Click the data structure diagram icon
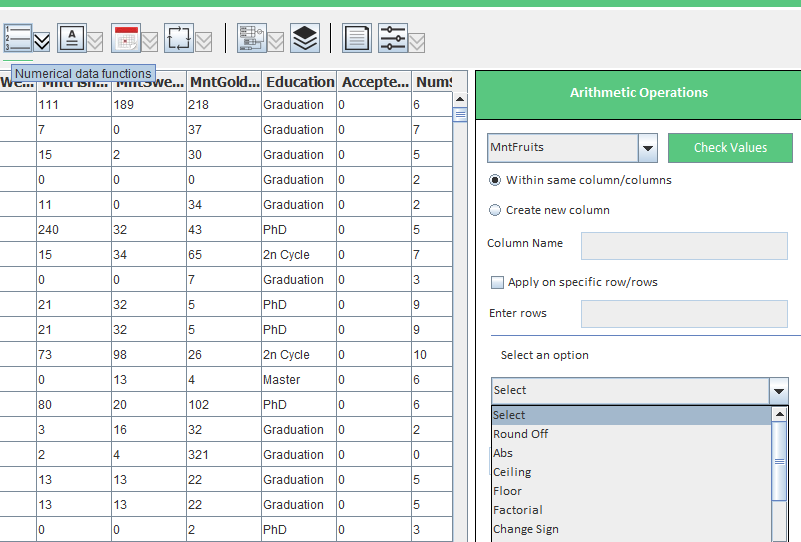This screenshot has height=542, width=801. 252,38
